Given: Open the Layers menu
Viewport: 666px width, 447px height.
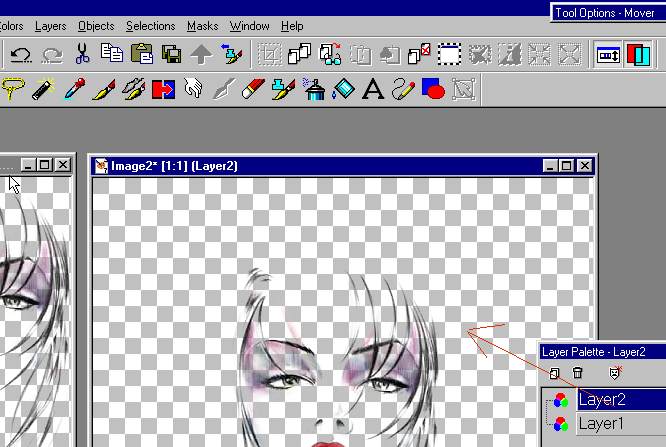Looking at the screenshot, I should tap(51, 26).
